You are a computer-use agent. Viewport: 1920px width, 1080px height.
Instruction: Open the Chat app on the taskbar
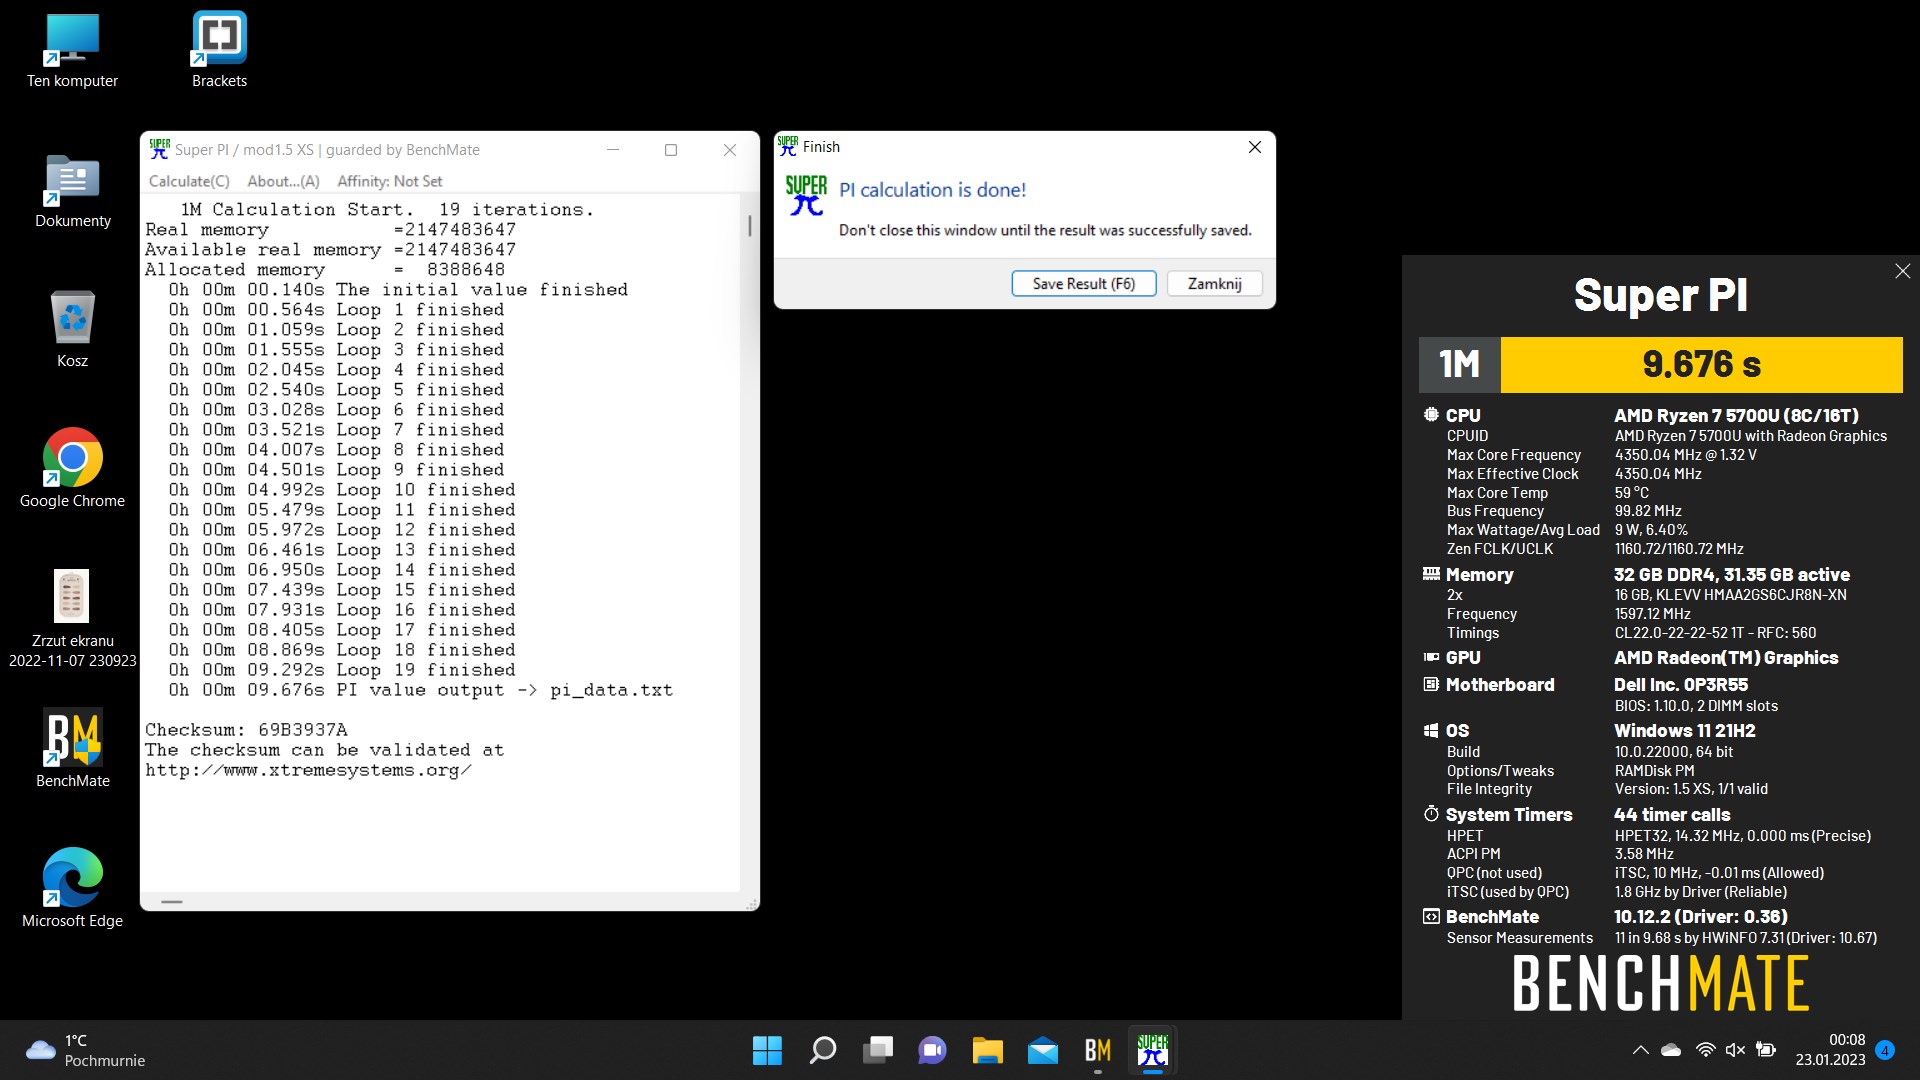[x=932, y=1050]
